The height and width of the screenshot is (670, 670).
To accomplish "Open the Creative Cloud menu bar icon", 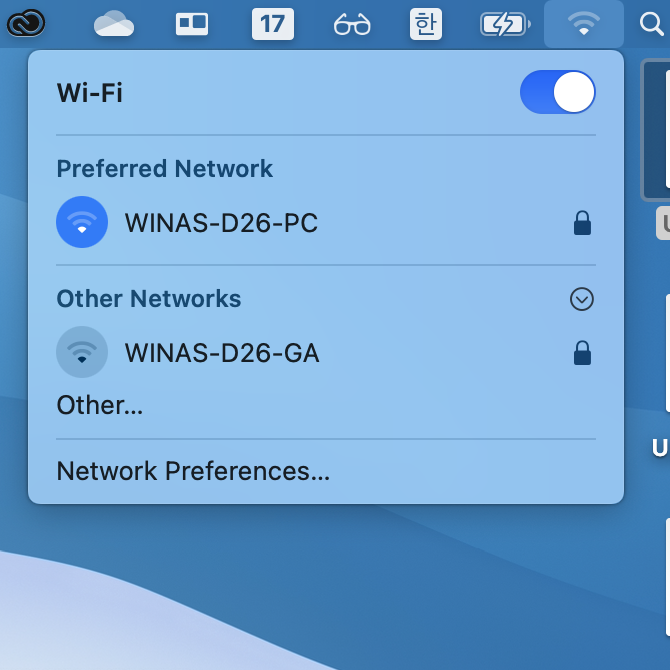I will (26, 23).
